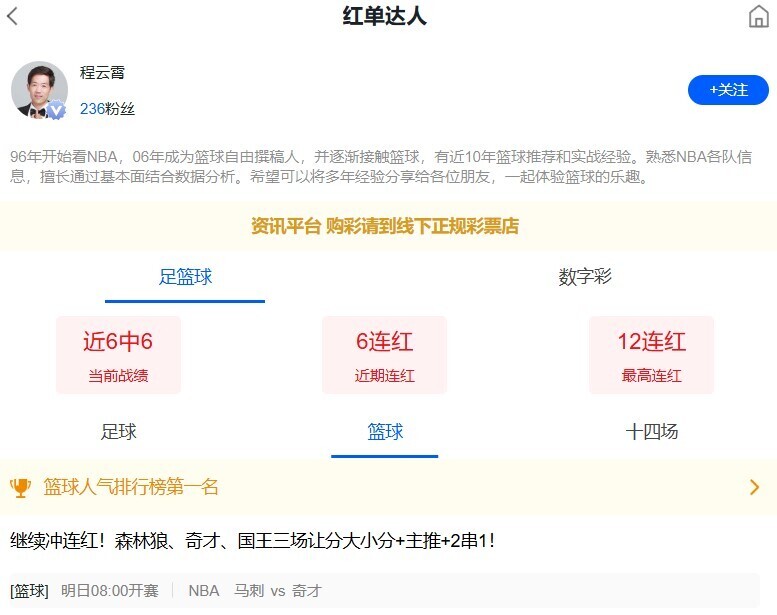The width and height of the screenshot is (777, 615).
Task: Select the 篮球 sub-tab
Action: [x=385, y=432]
